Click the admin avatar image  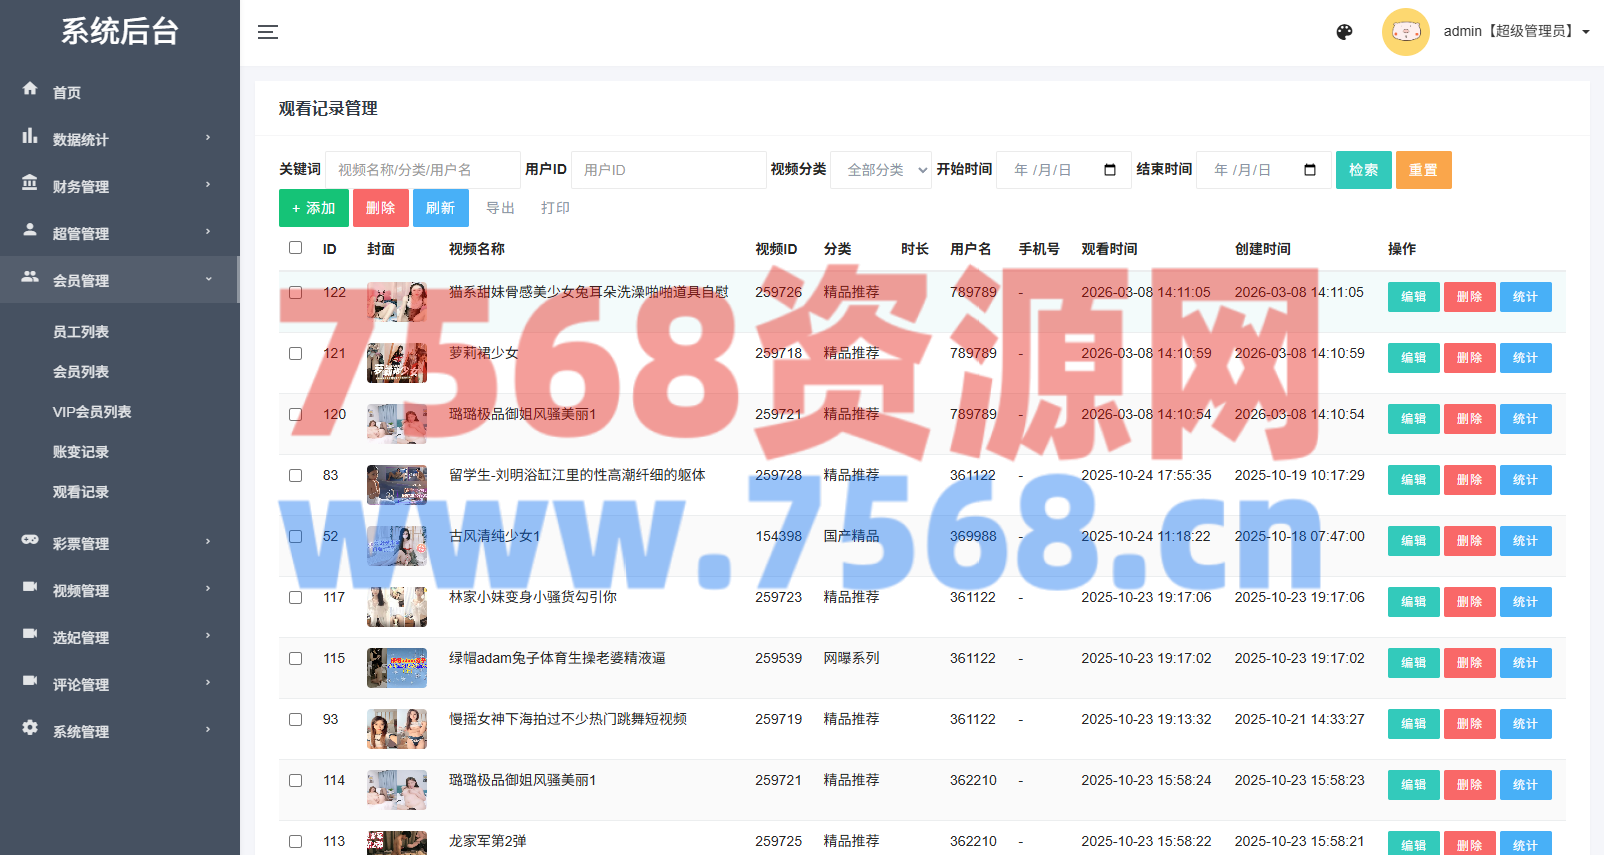(x=1405, y=32)
